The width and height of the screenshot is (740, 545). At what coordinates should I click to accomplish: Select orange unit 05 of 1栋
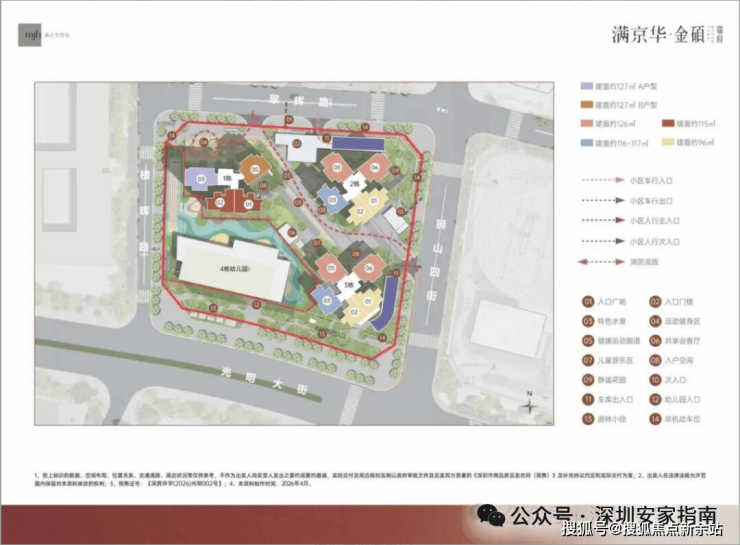pos(255,169)
